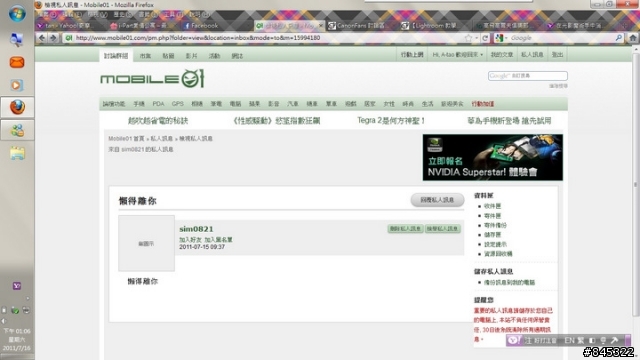Image resolution: width=640 pixels, height=360 pixels.
Task: Click the sim0821 avatar placeholder
Action: click(147, 243)
